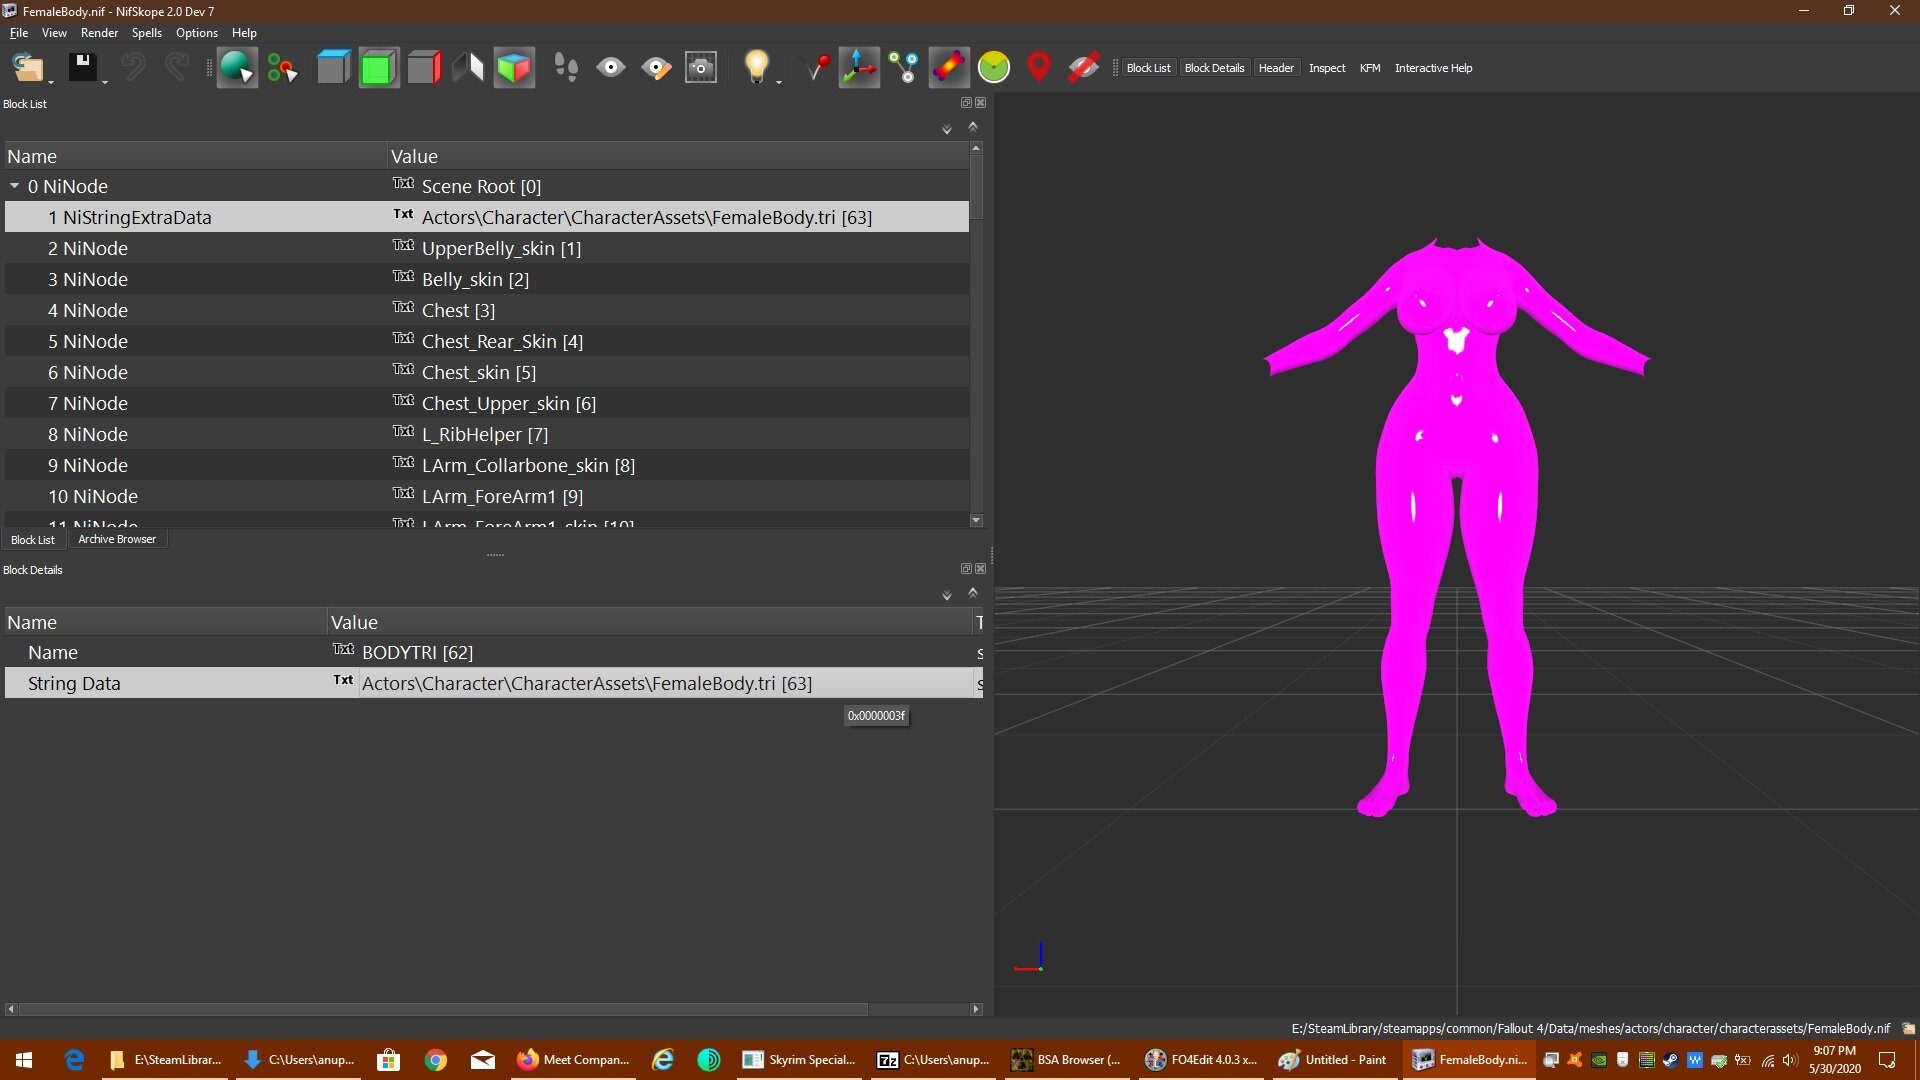The height and width of the screenshot is (1080, 1920).
Task: Open the lighting options dropdown arrow
Action: [x=778, y=82]
